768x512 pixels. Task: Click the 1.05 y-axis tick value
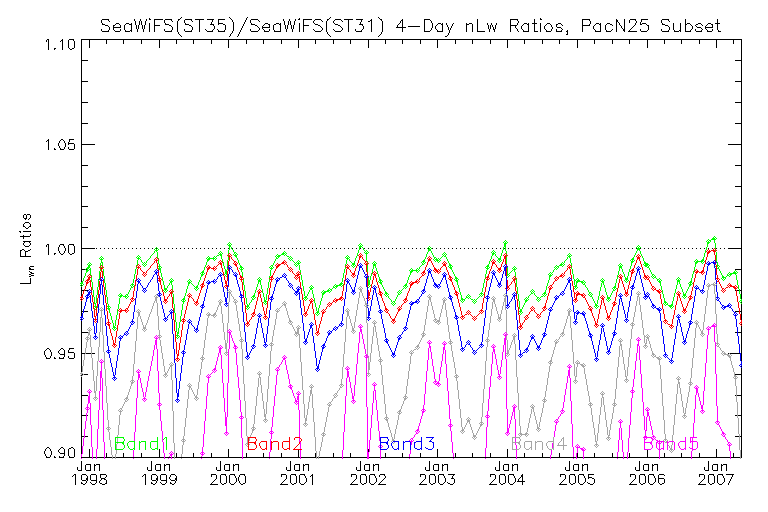pyautogui.click(x=60, y=145)
